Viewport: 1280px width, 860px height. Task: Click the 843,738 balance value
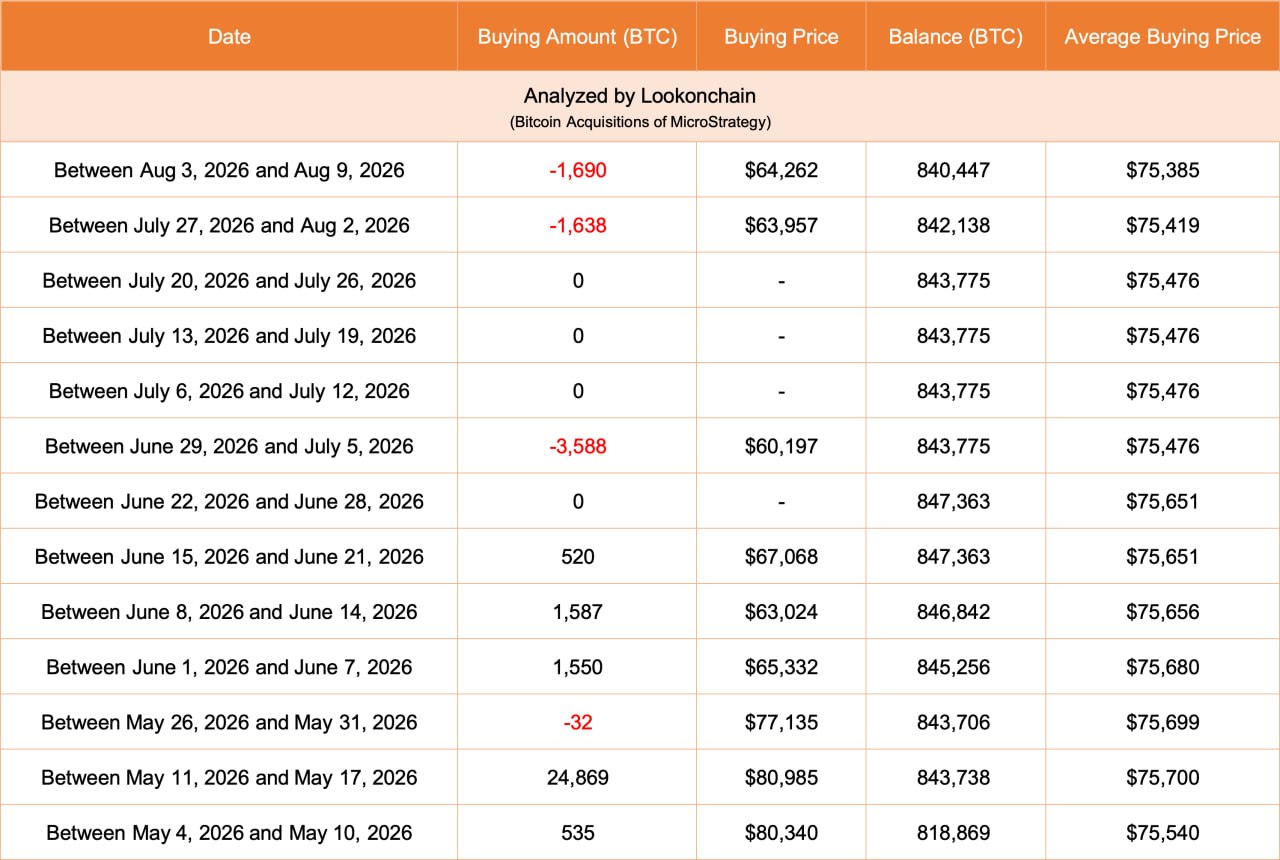point(953,777)
